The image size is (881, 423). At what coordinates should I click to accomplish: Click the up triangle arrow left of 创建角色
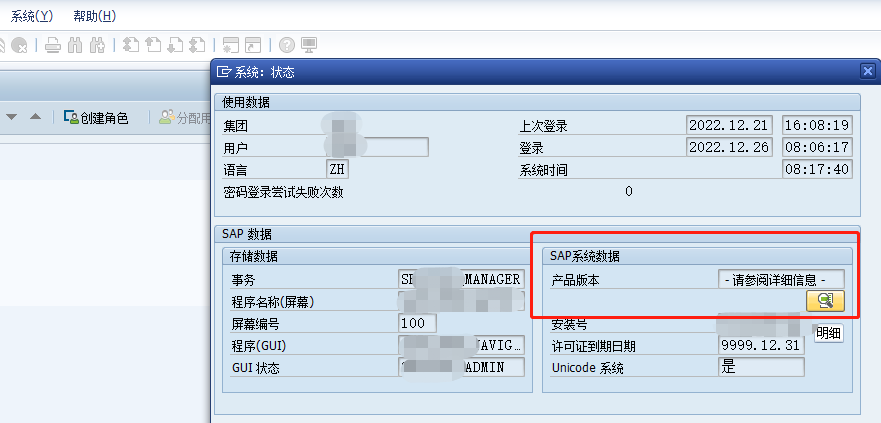click(x=35, y=117)
